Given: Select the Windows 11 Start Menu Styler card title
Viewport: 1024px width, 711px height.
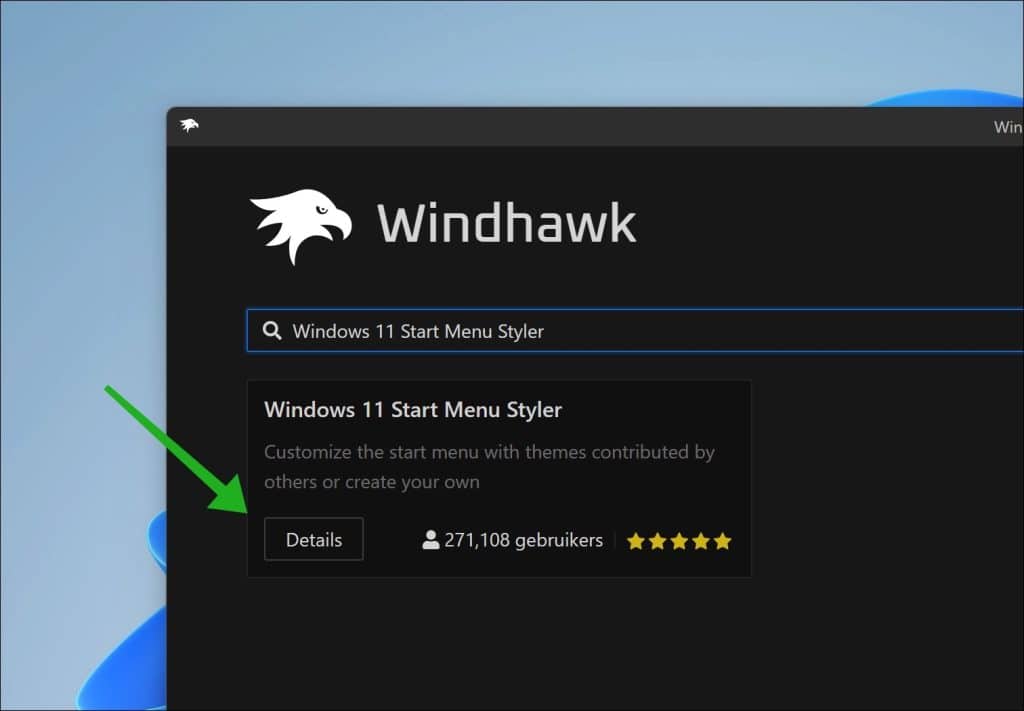Looking at the screenshot, I should point(413,410).
